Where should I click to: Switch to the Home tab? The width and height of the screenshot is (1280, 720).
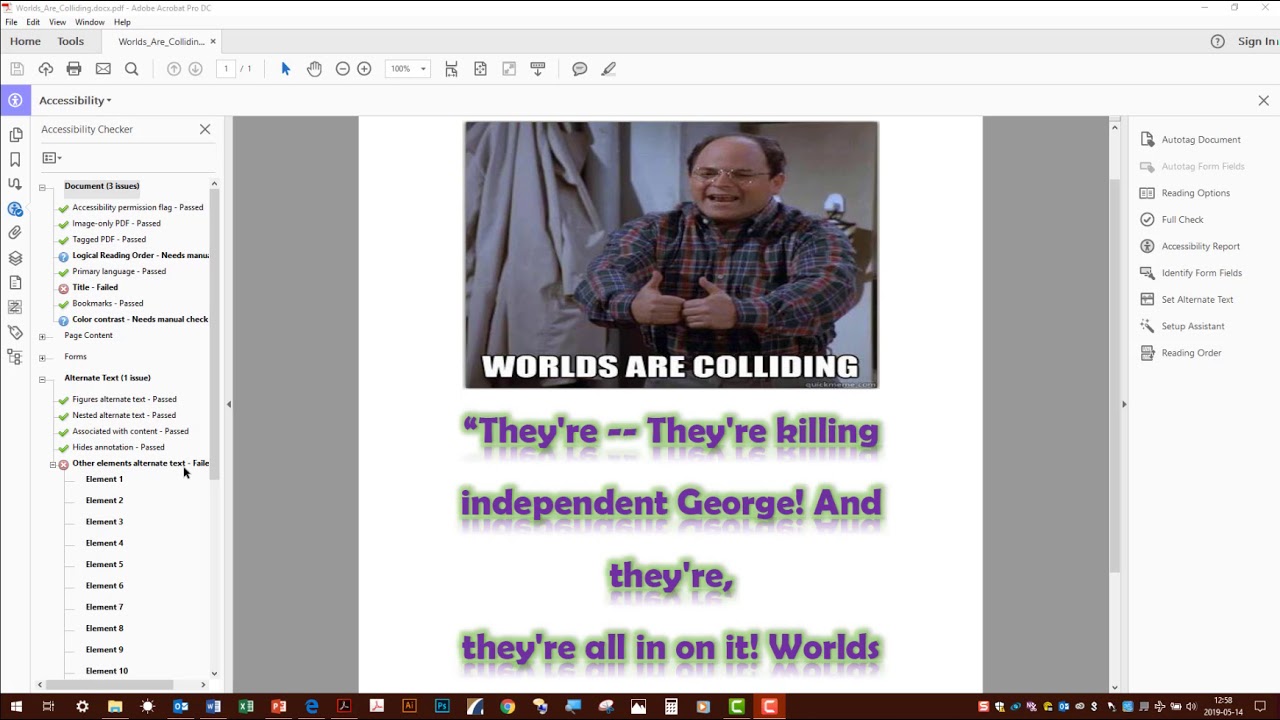pos(25,41)
